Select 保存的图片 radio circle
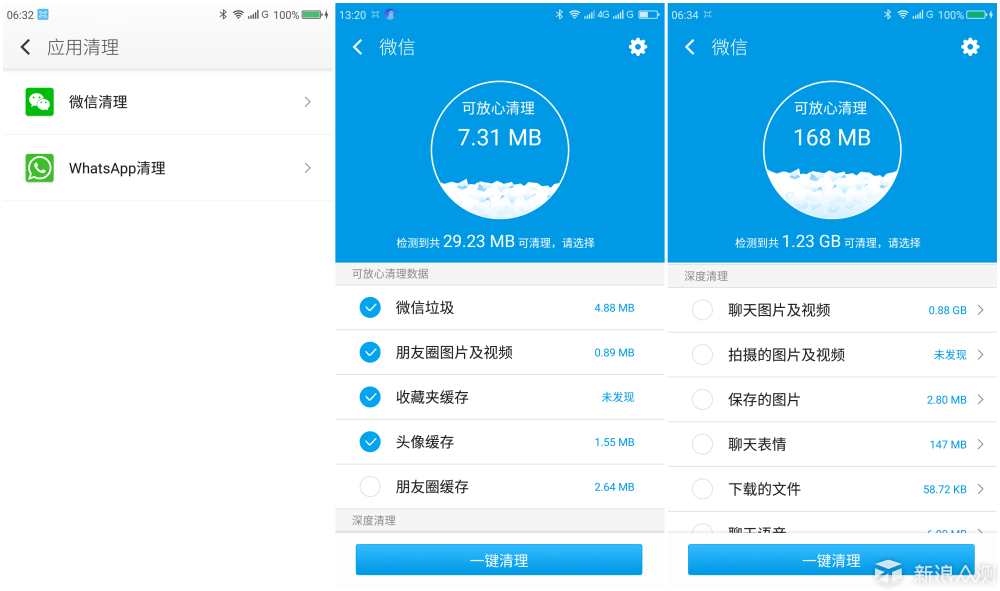The width and height of the screenshot is (1000, 591). [702, 400]
